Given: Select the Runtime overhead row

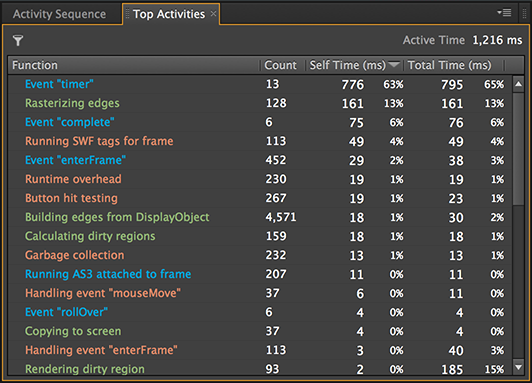Looking at the screenshot, I should (x=260, y=179).
